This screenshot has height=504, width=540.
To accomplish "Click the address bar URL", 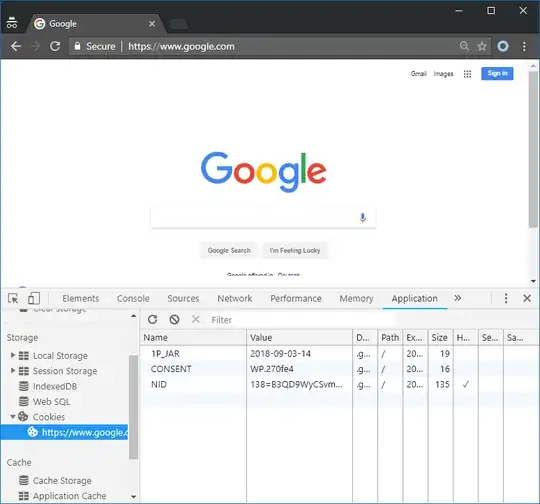I will [x=181, y=46].
